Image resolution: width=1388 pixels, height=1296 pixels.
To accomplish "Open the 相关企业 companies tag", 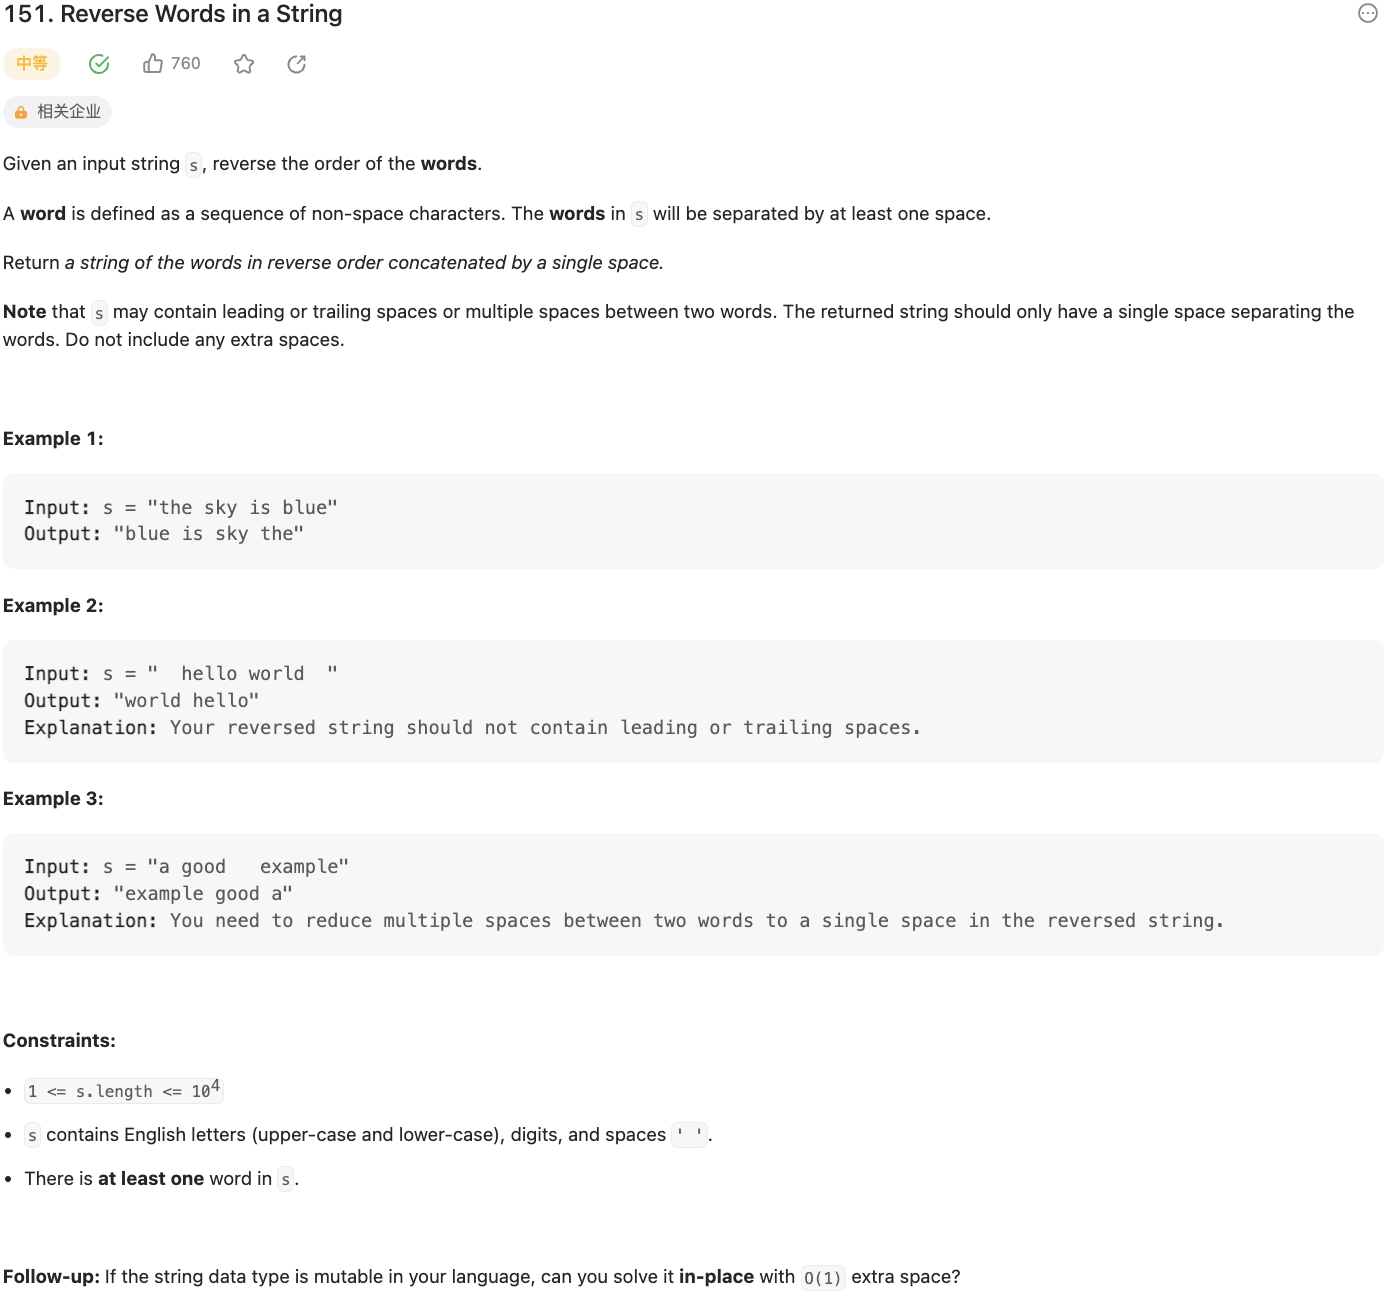I will pos(69,112).
